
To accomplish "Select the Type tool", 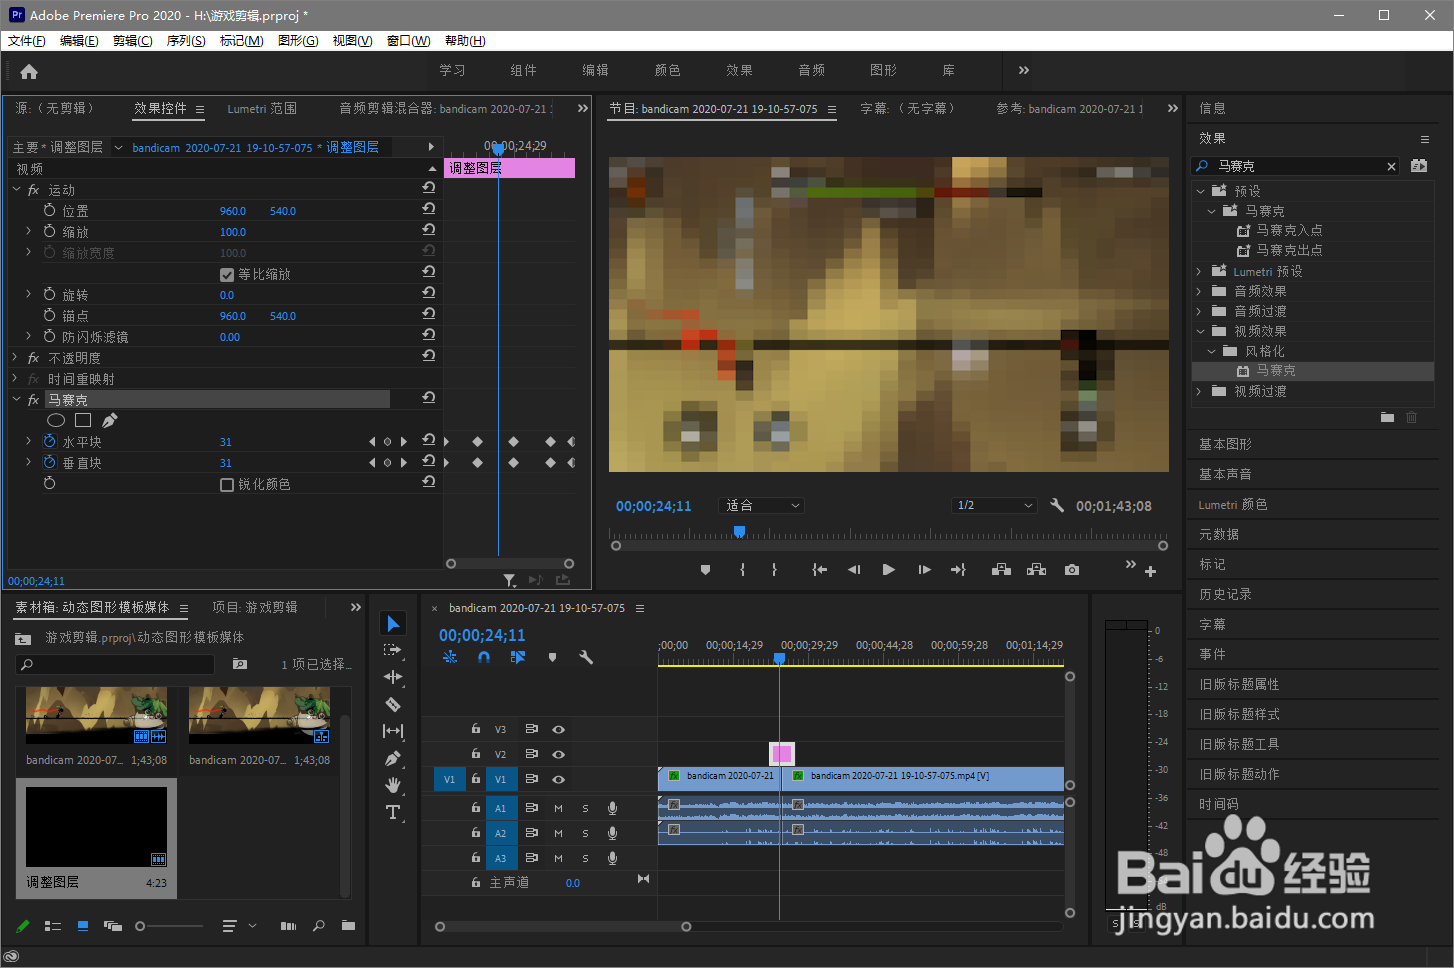I will point(393,812).
